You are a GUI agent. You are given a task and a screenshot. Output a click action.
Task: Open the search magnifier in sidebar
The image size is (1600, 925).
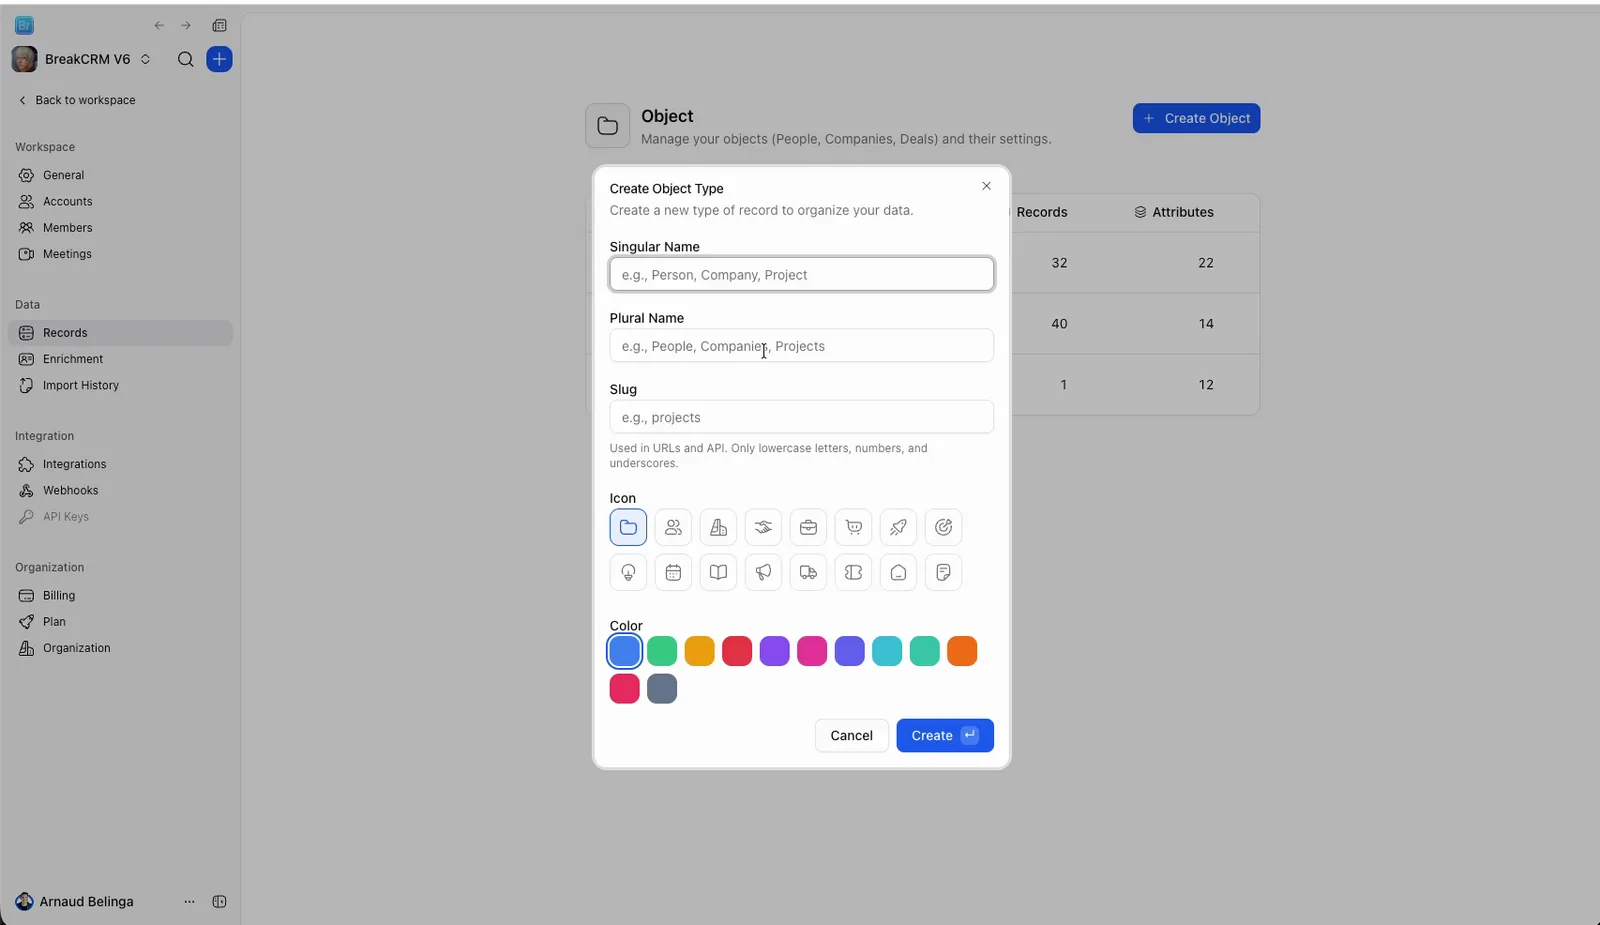(185, 59)
